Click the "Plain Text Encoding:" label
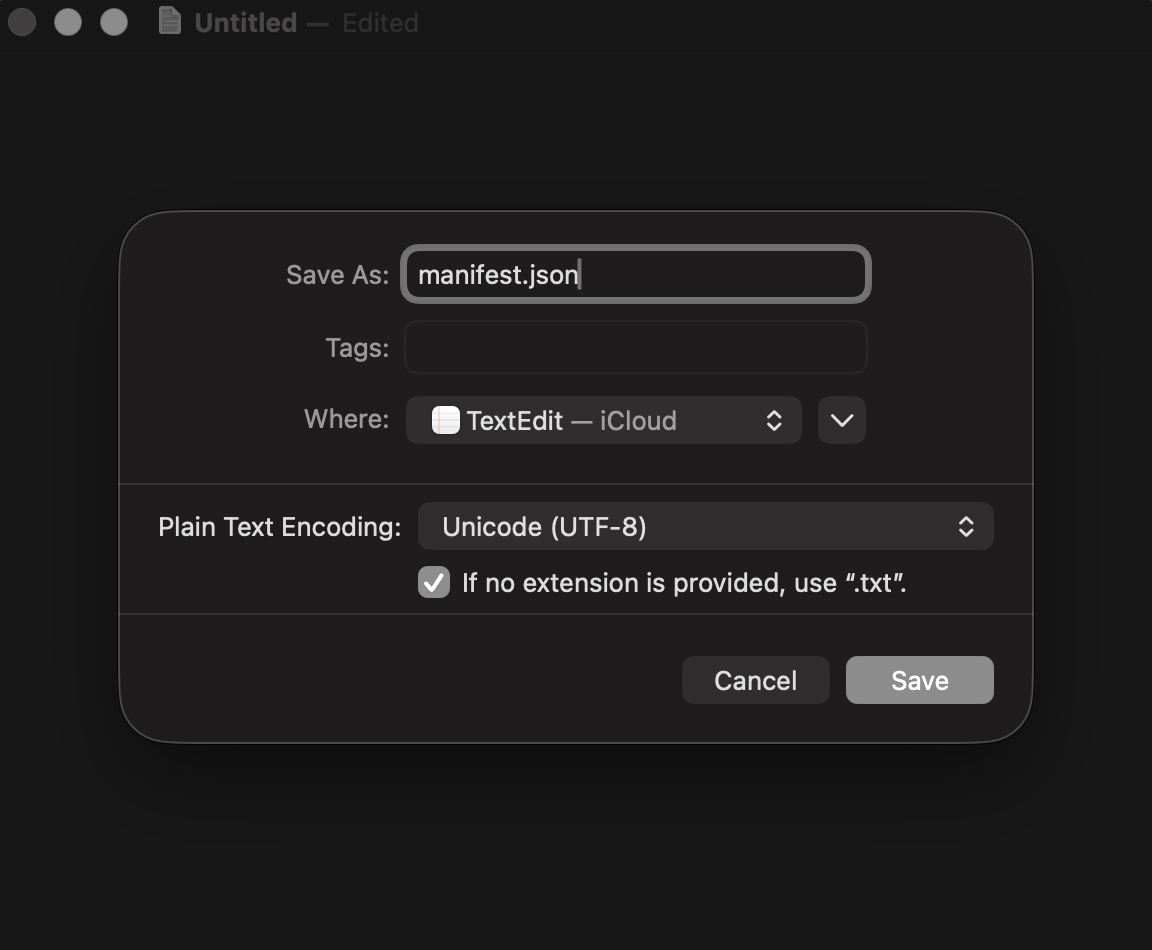 (279, 527)
